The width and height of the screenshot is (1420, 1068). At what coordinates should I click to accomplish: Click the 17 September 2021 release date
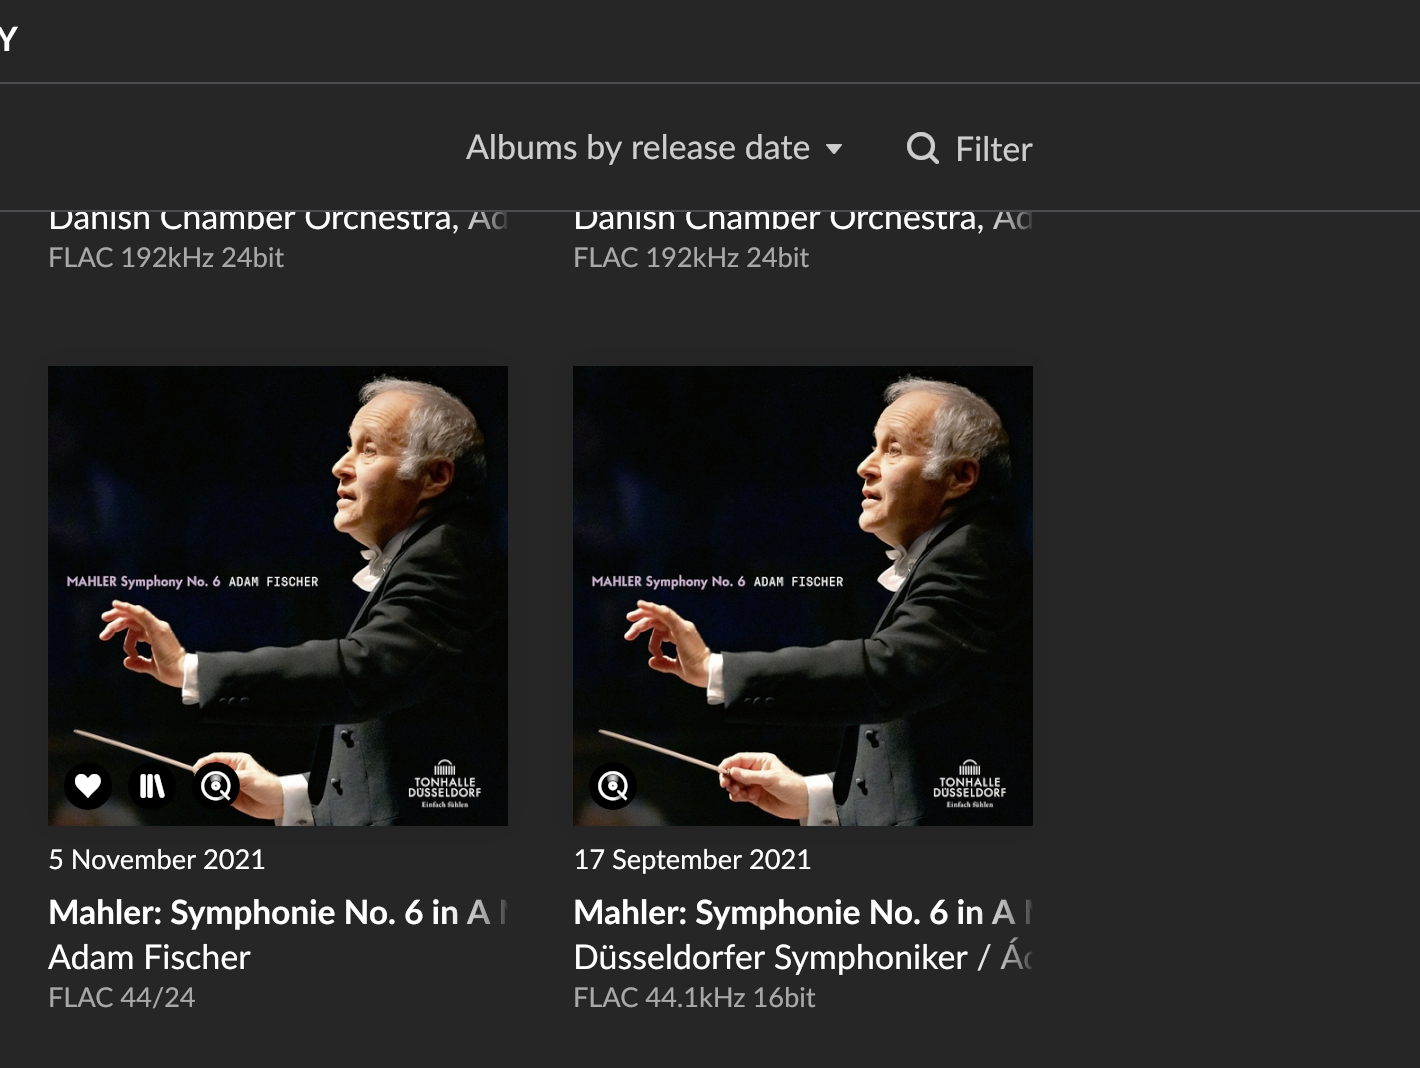click(x=692, y=859)
